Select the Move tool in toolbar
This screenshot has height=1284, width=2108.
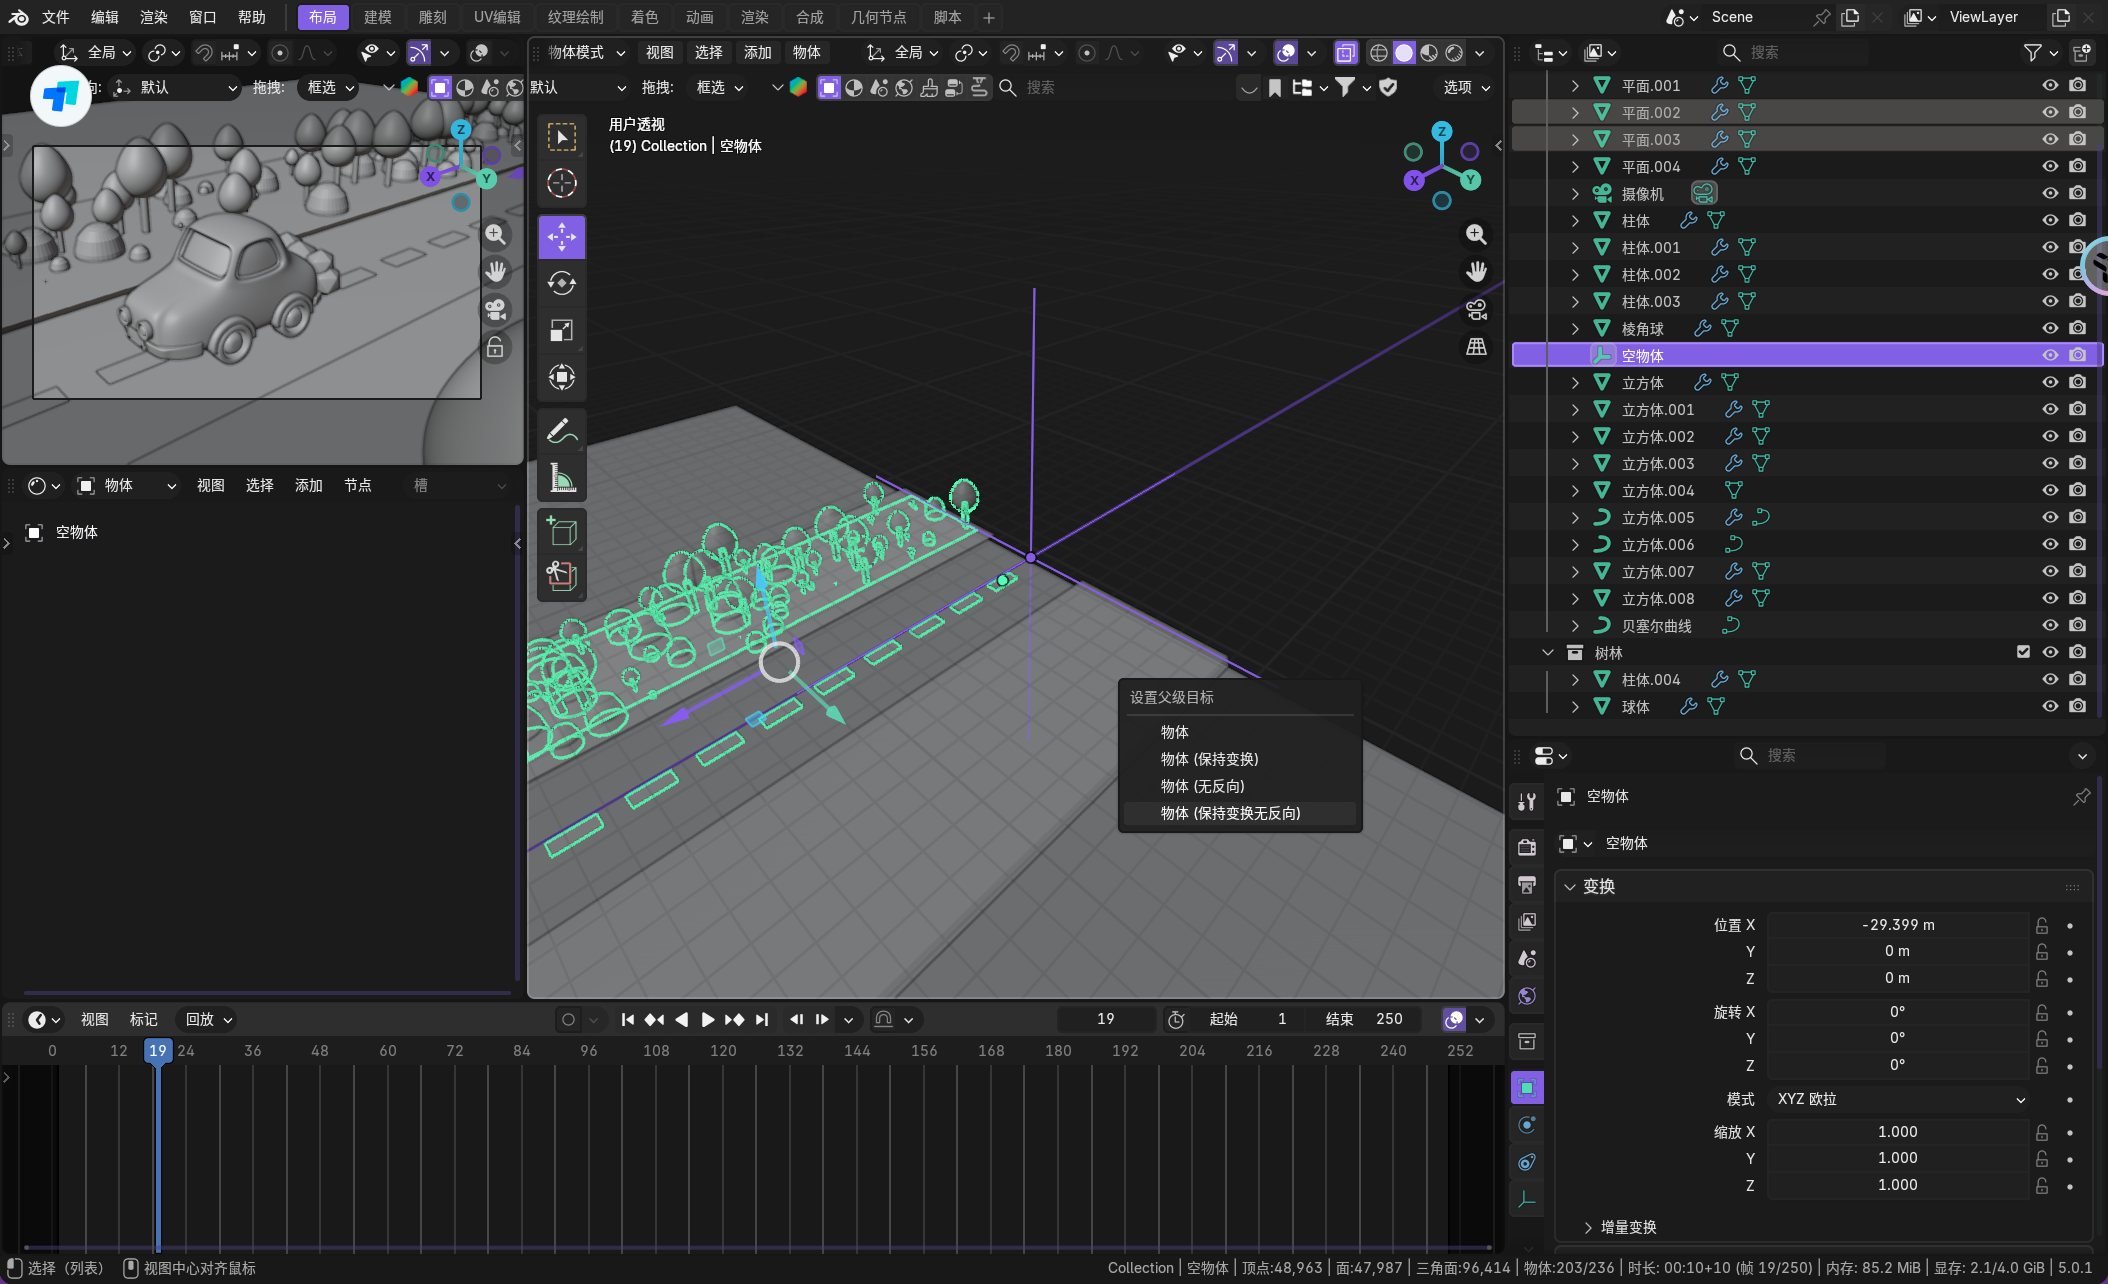(x=561, y=237)
